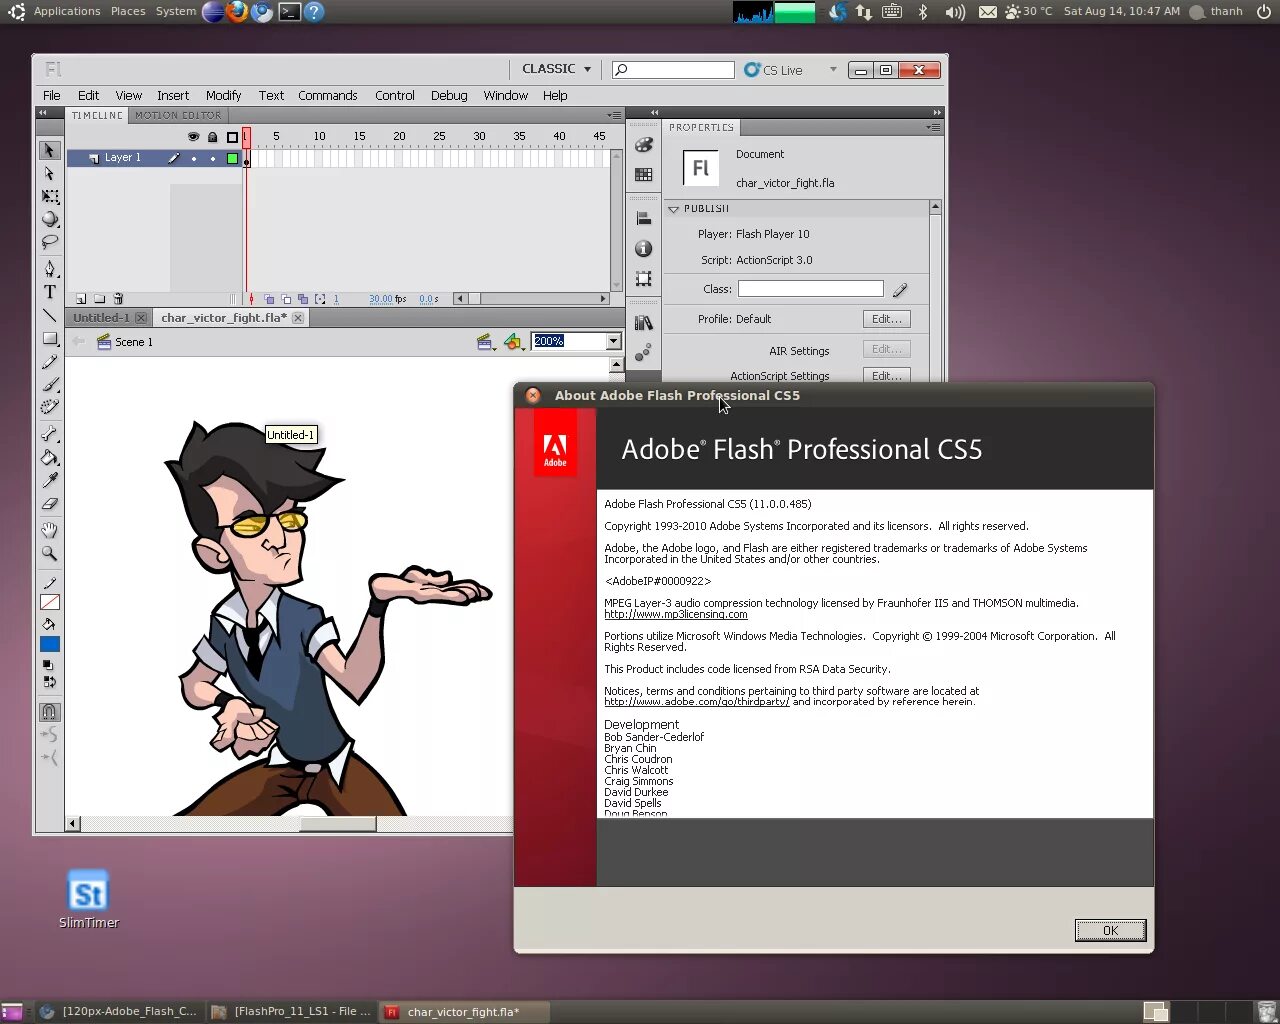Image resolution: width=1280 pixels, height=1024 pixels.
Task: Toggle Onion Skin button in timeline
Action: (x=269, y=299)
